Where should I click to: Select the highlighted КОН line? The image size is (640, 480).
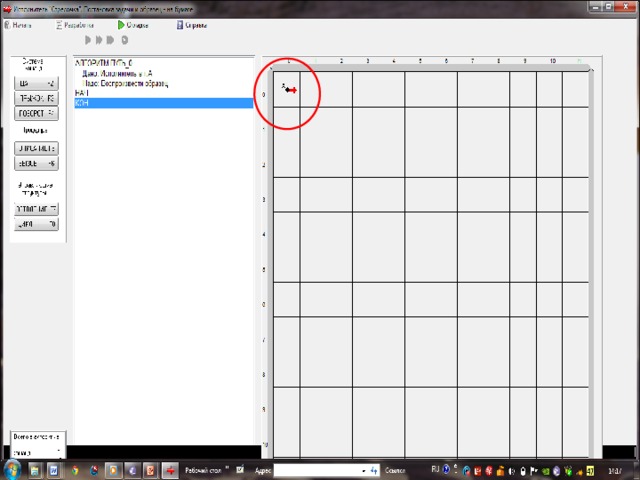(x=164, y=103)
